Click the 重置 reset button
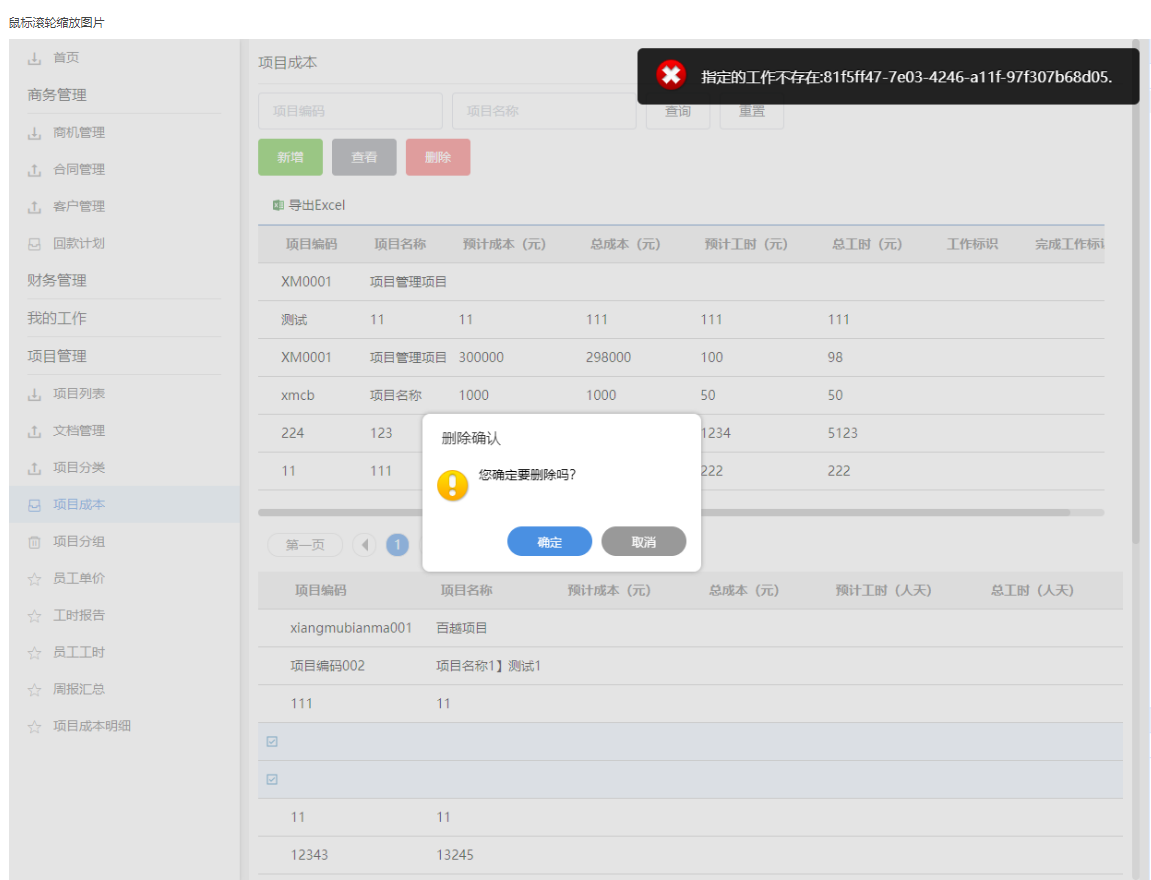Screen dimensions: 1151x880 coord(752,112)
